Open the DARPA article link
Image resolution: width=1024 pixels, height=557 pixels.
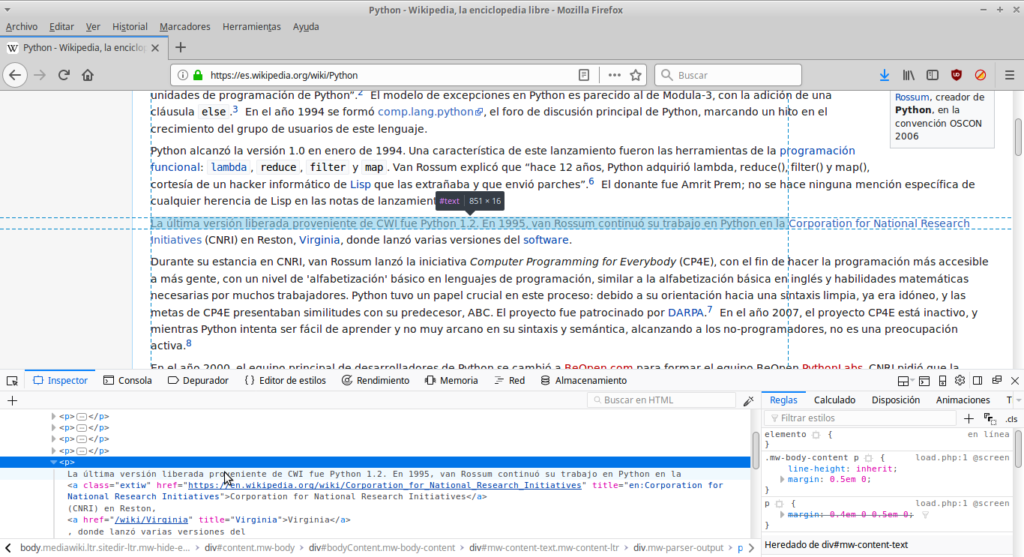686,313
